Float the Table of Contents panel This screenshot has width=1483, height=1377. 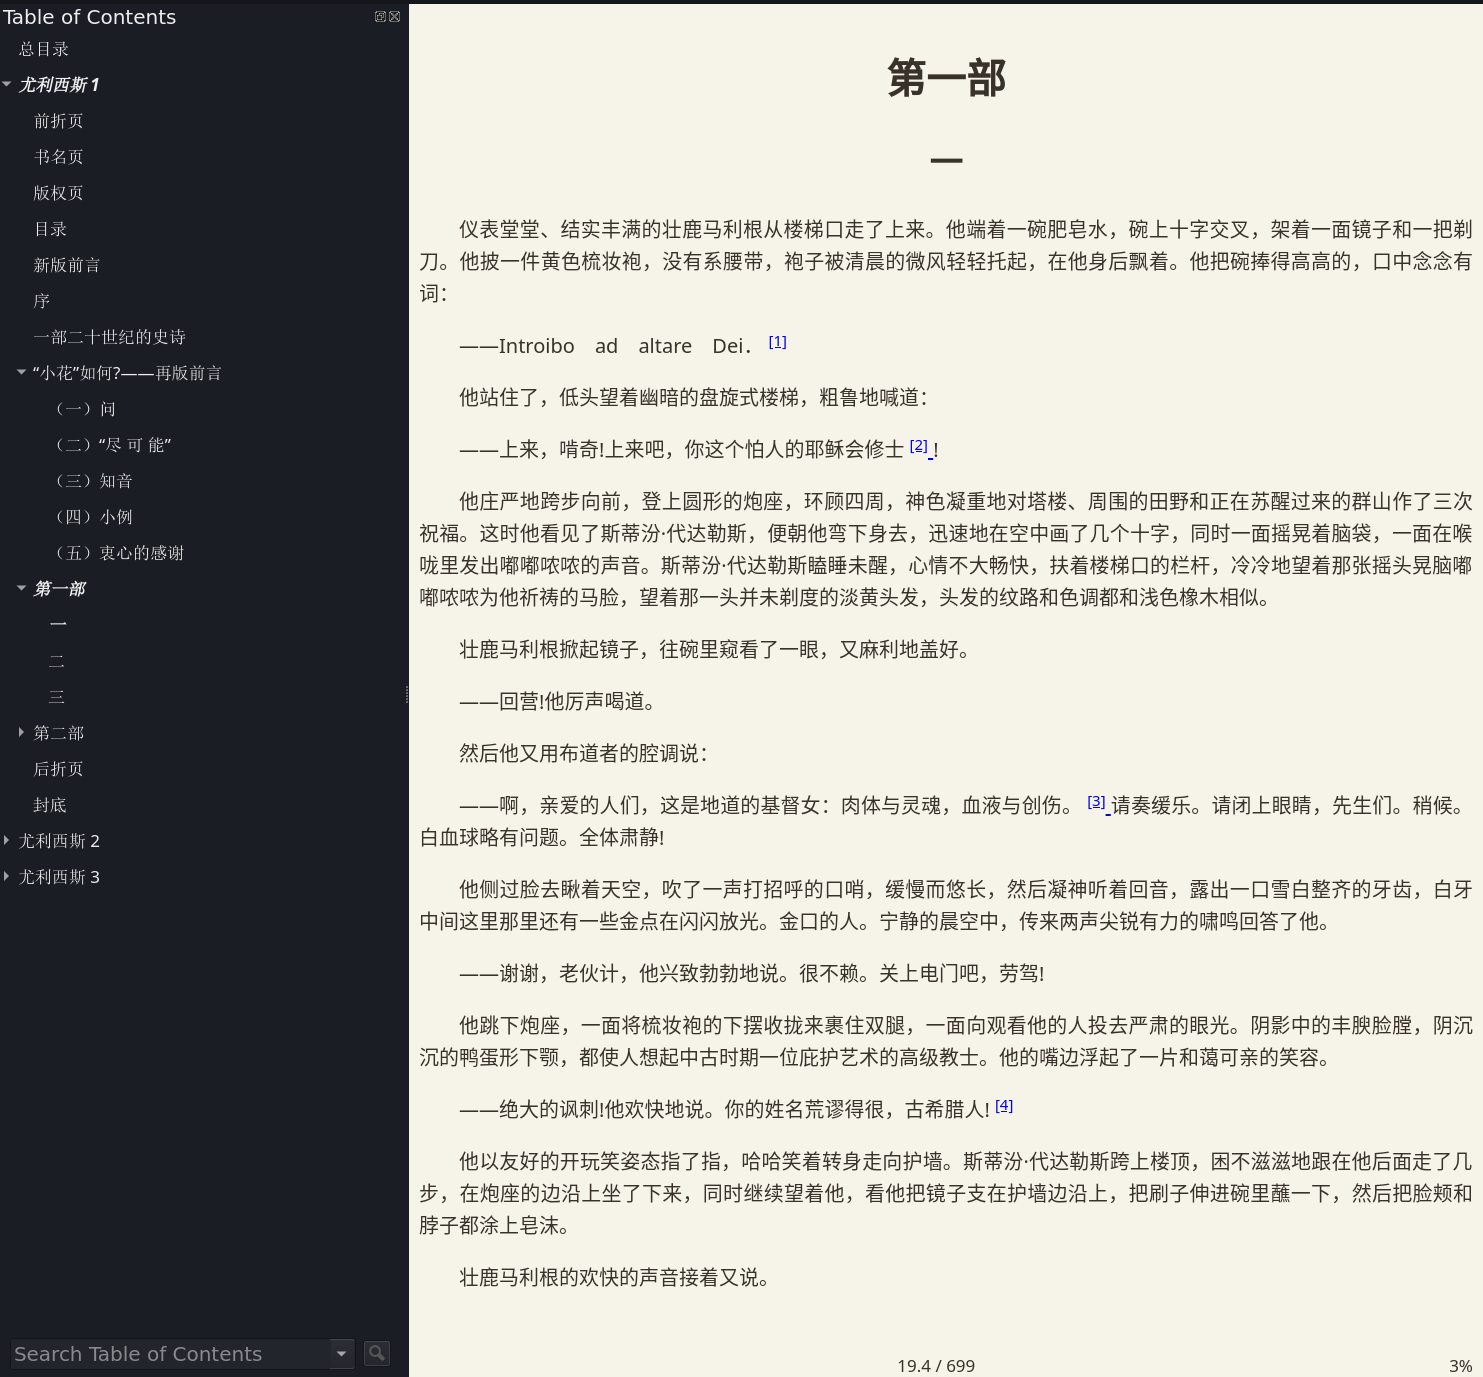pyautogui.click(x=380, y=17)
